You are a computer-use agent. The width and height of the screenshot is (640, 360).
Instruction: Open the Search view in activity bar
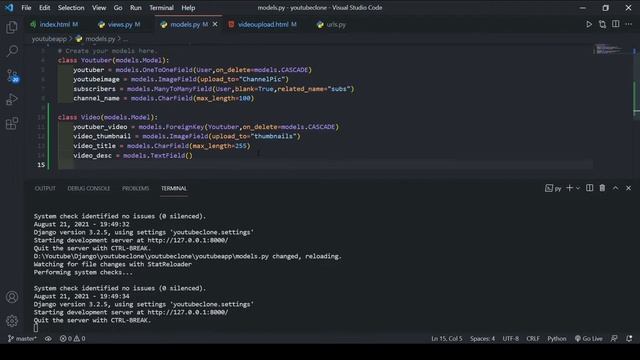tap(12, 51)
